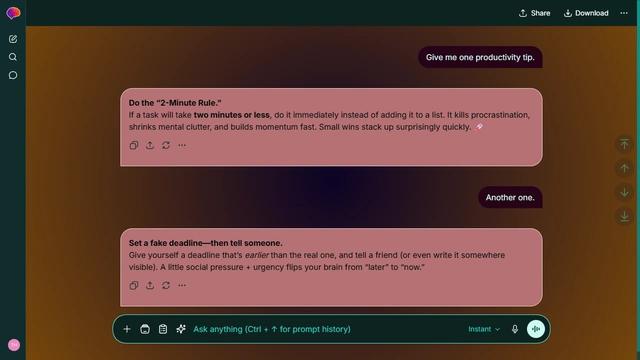The image size is (640, 360).
Task: Go to next message arrow
Action: tap(624, 192)
